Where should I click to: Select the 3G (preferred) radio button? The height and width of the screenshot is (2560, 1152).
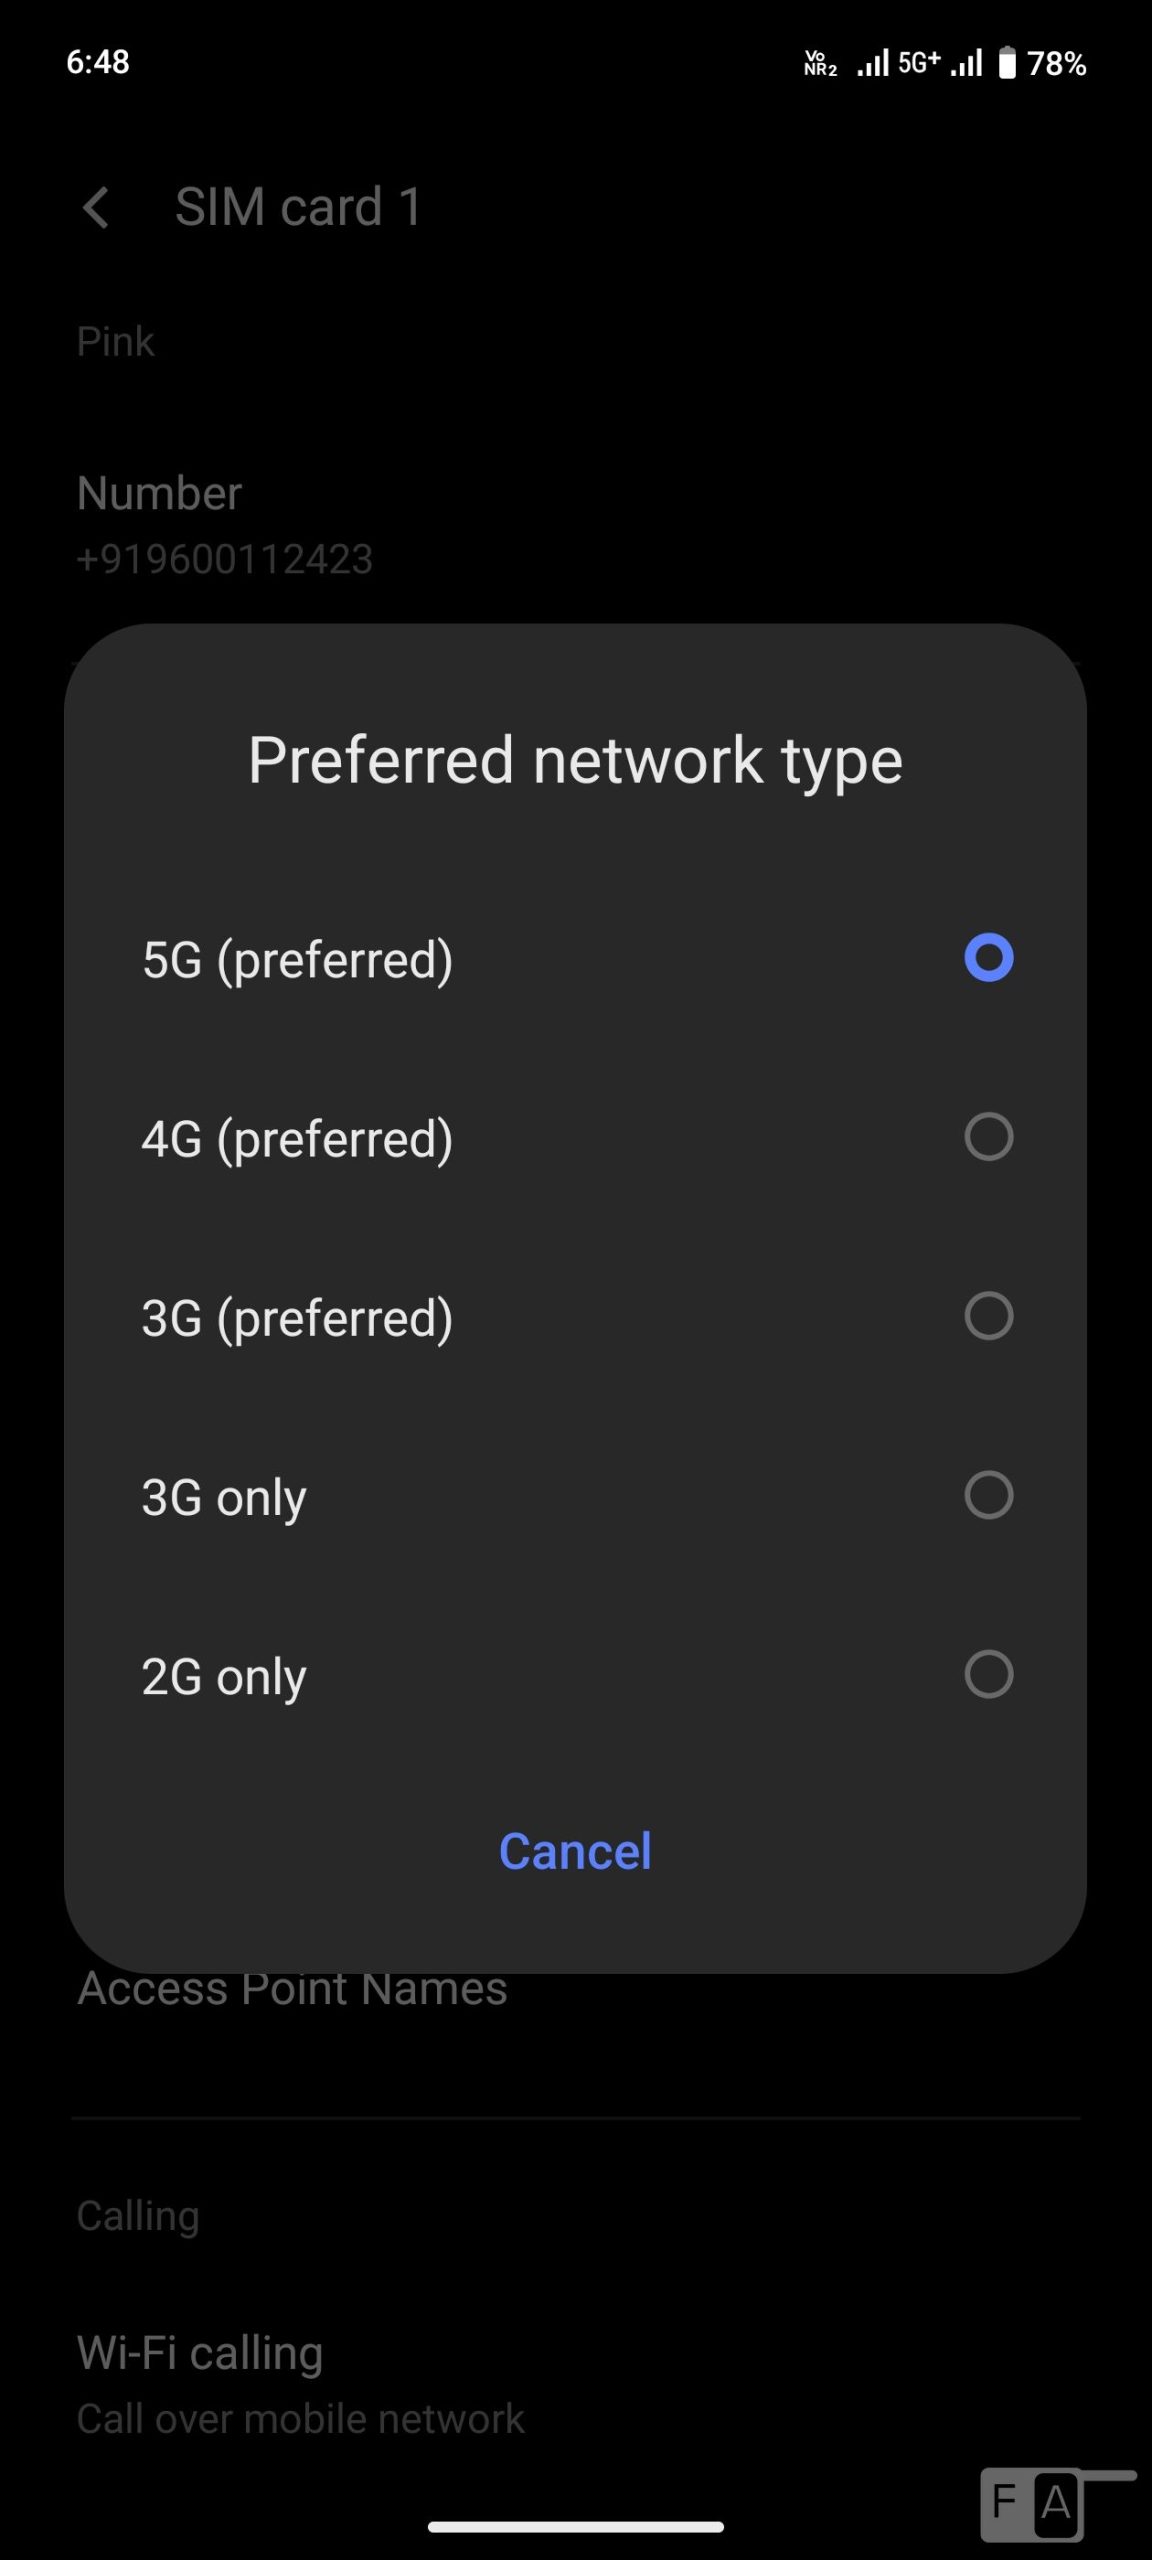988,1316
